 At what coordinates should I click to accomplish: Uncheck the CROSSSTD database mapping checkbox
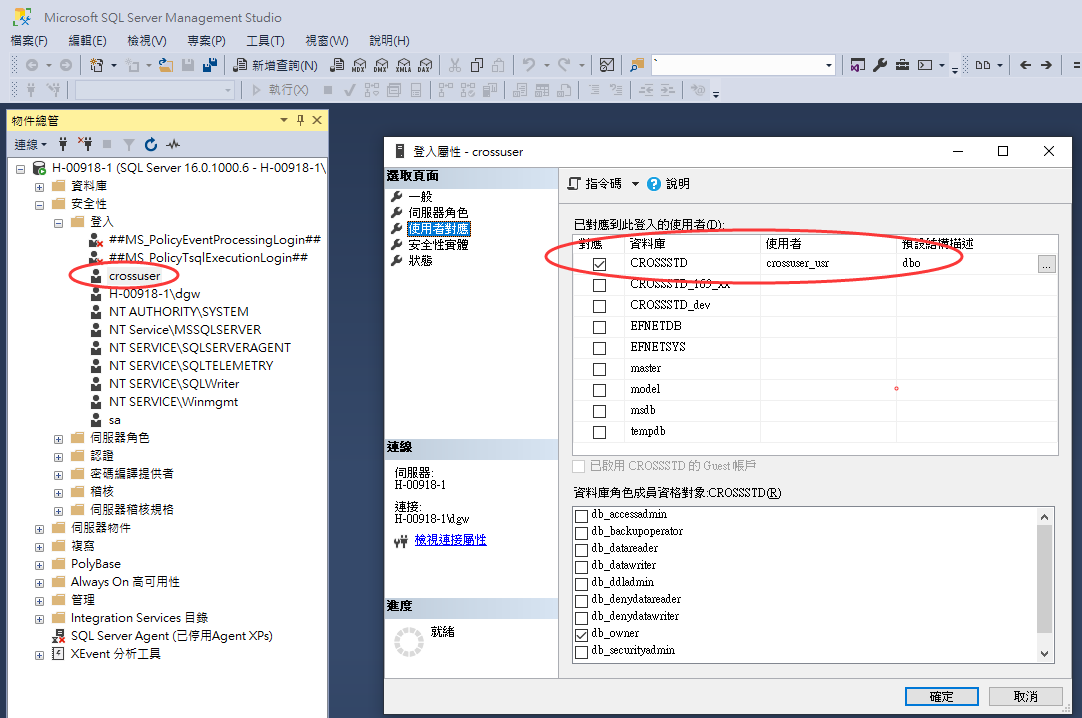pyautogui.click(x=599, y=264)
